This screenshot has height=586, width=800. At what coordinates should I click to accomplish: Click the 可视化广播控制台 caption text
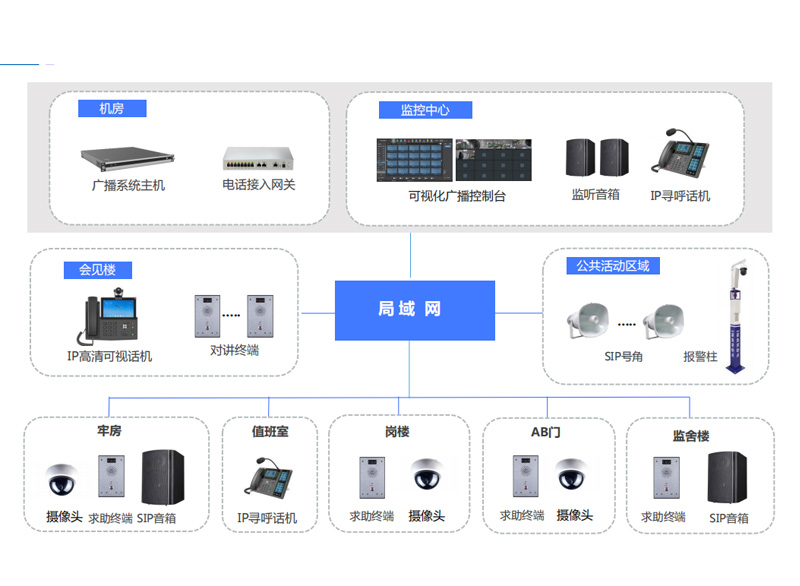coord(457,196)
